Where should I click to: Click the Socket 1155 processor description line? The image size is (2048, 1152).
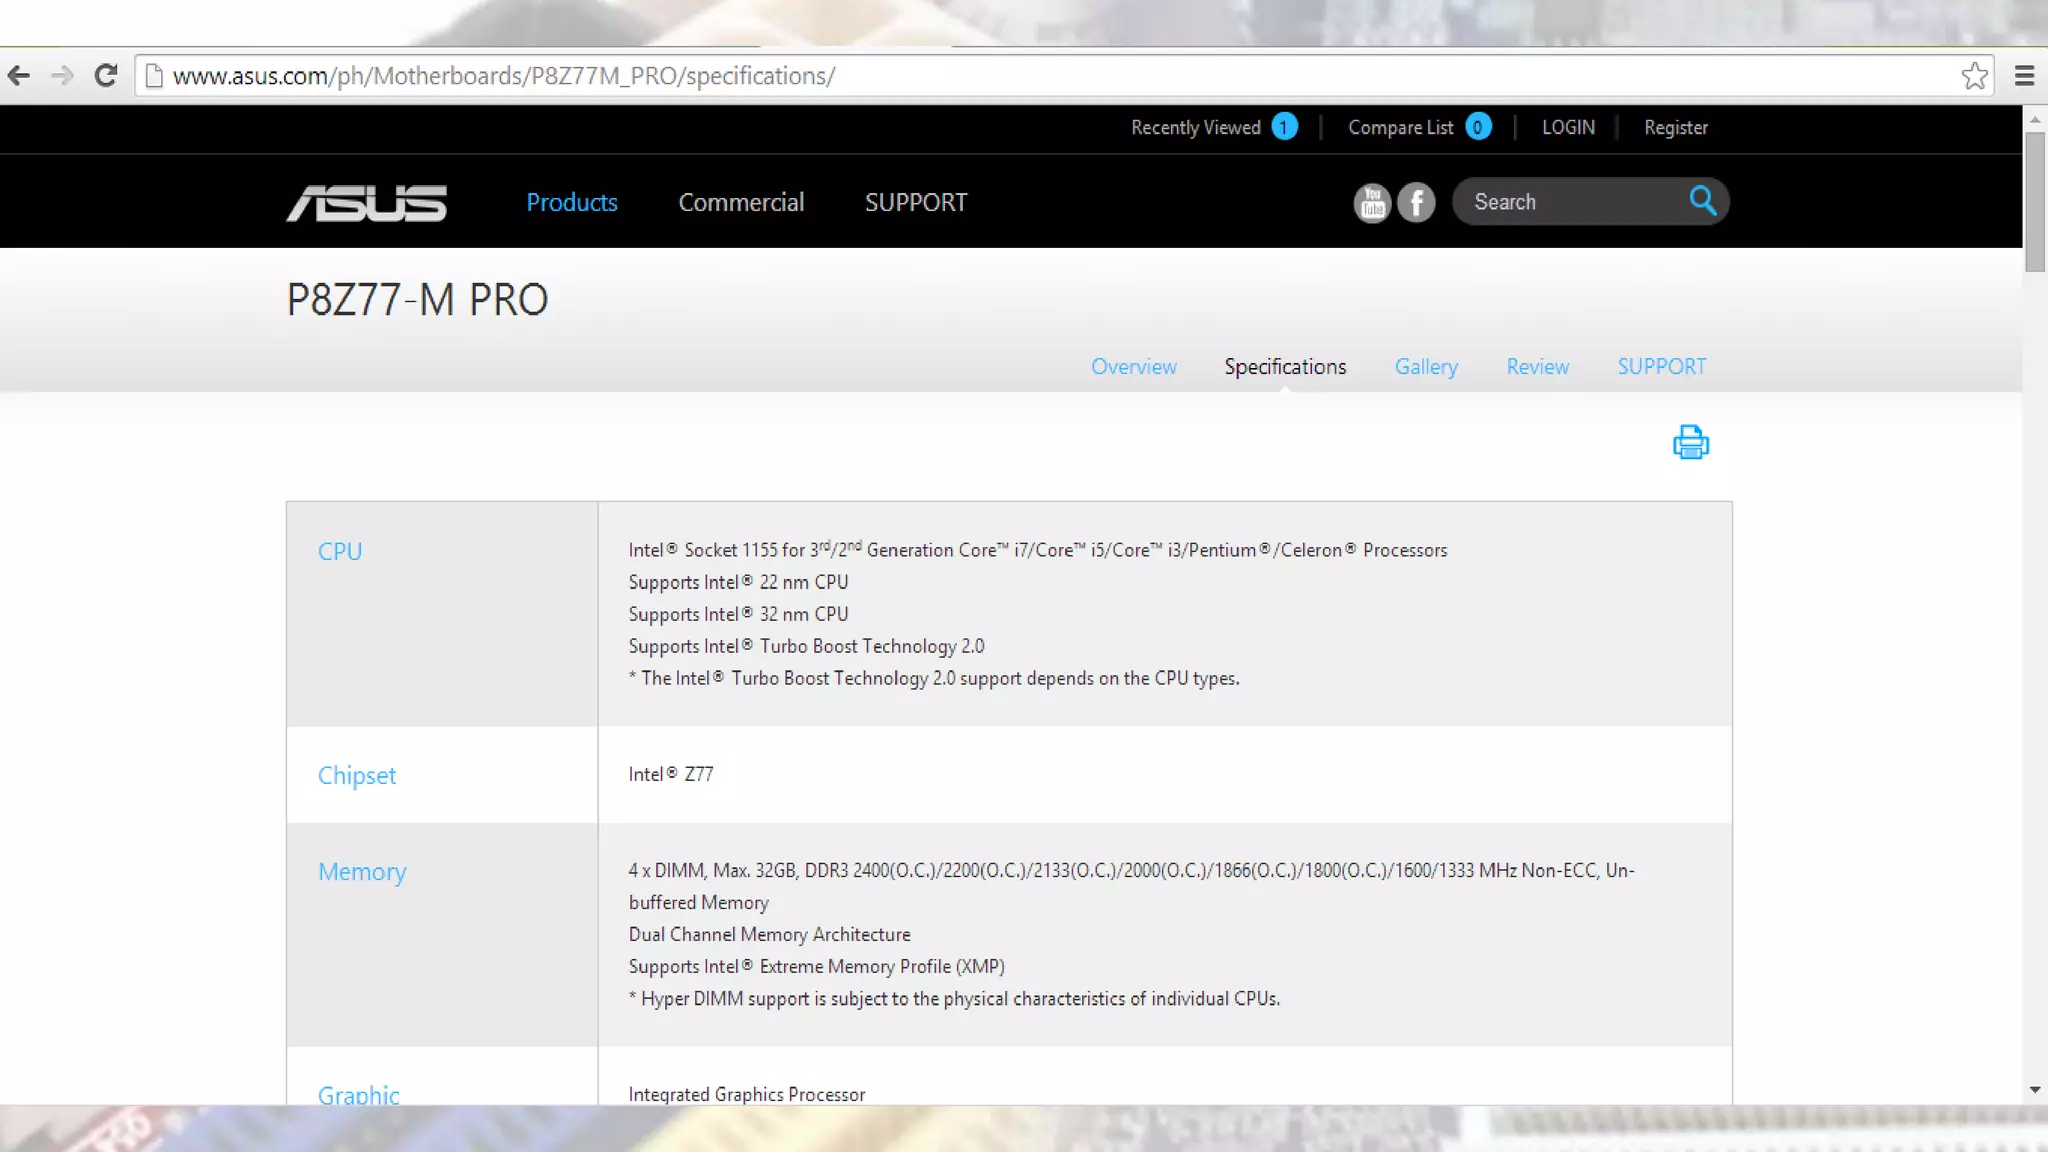[x=1038, y=549]
